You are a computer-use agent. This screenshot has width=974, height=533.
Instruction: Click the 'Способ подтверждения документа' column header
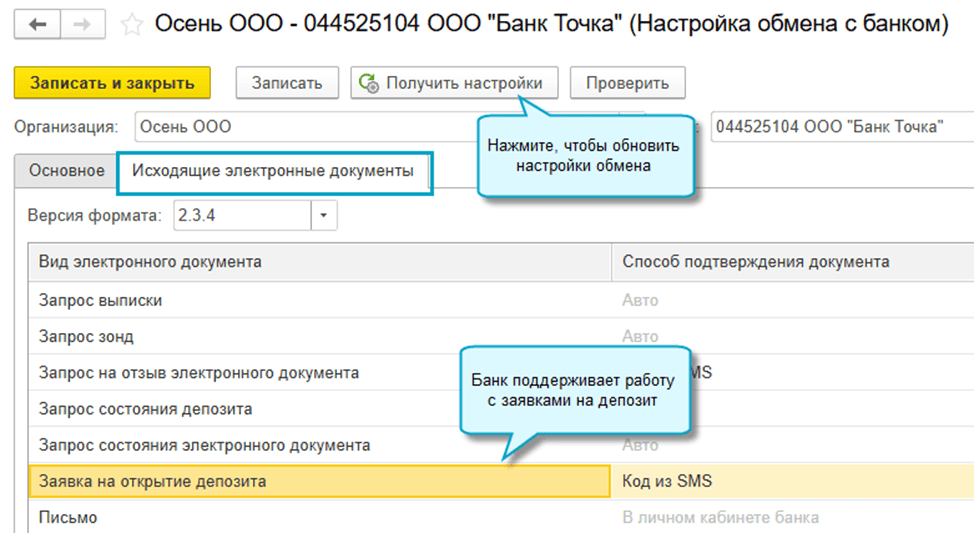793,262
